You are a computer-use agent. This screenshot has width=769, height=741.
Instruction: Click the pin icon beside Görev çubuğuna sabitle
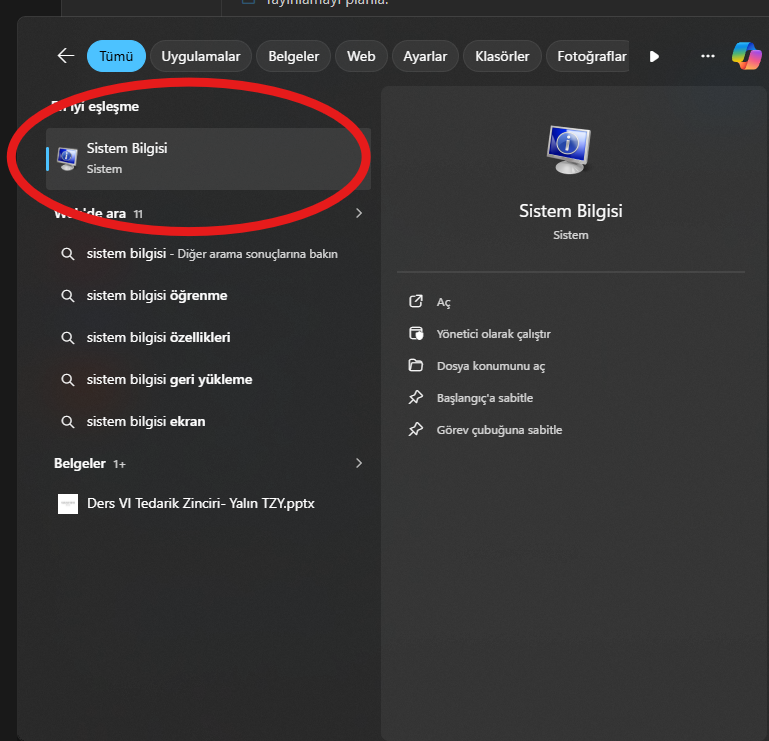[416, 430]
